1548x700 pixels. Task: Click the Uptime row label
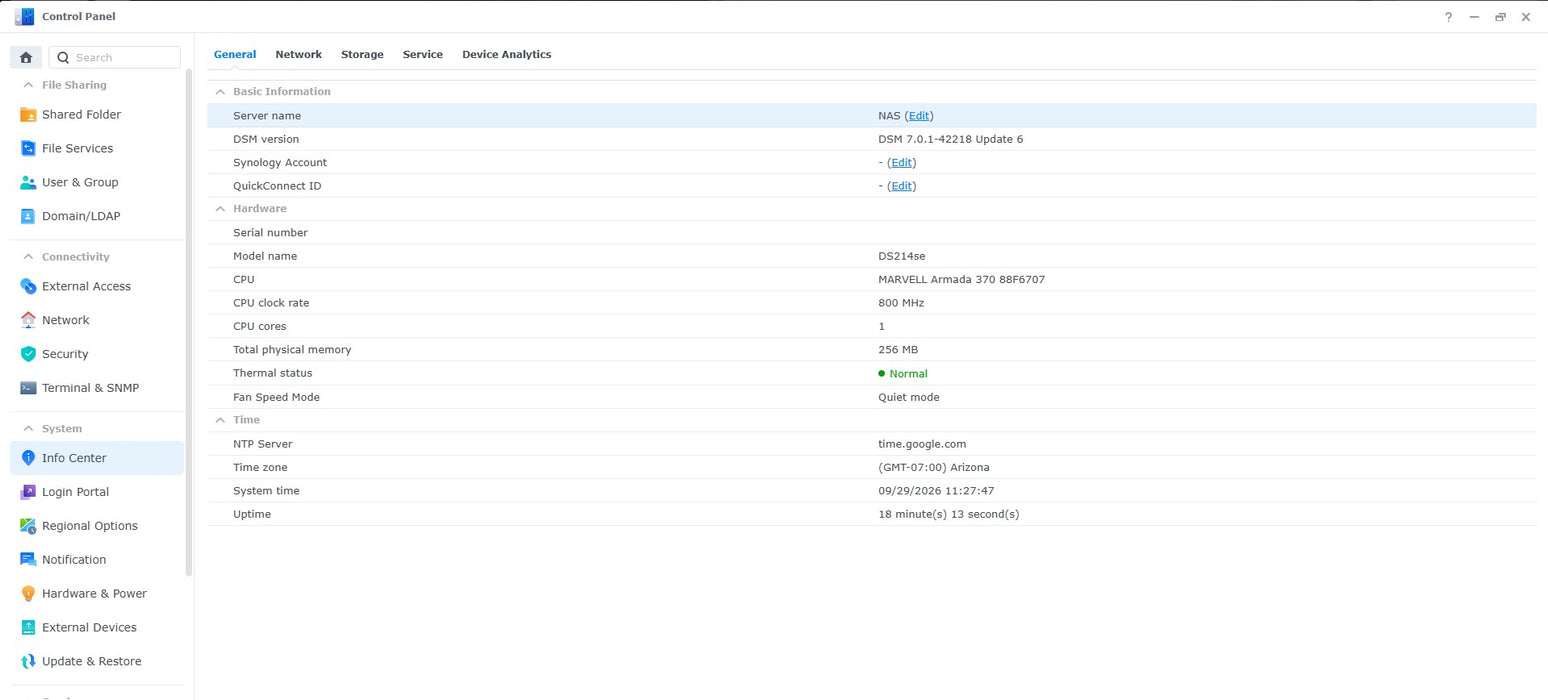point(252,515)
